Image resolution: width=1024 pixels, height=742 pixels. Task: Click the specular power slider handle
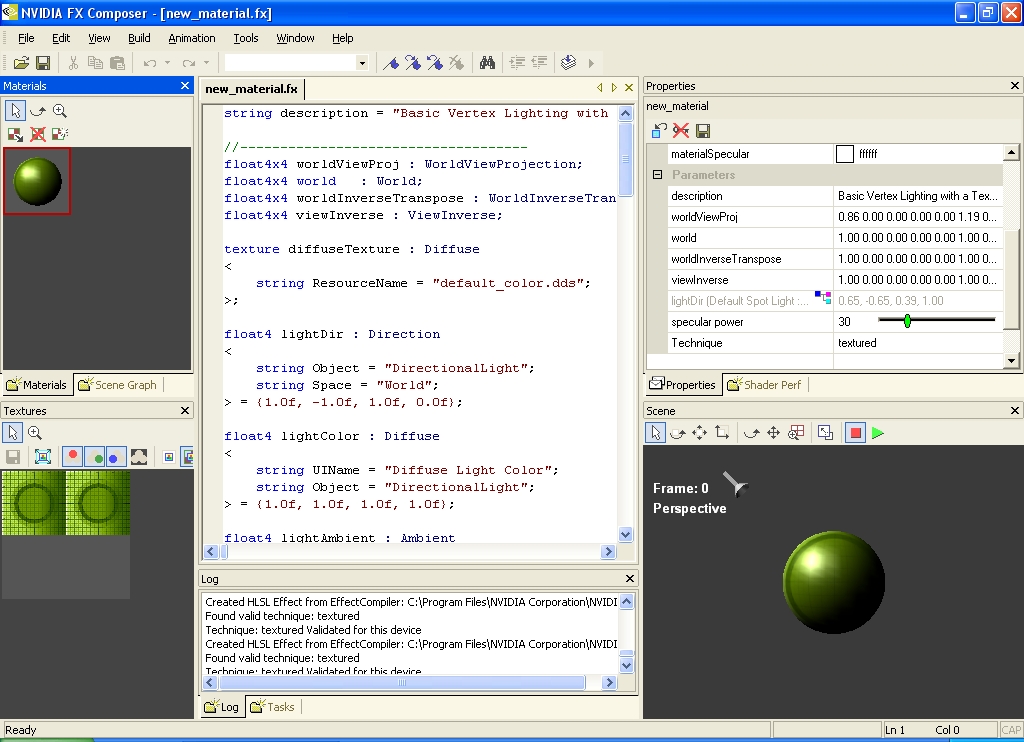(x=907, y=321)
